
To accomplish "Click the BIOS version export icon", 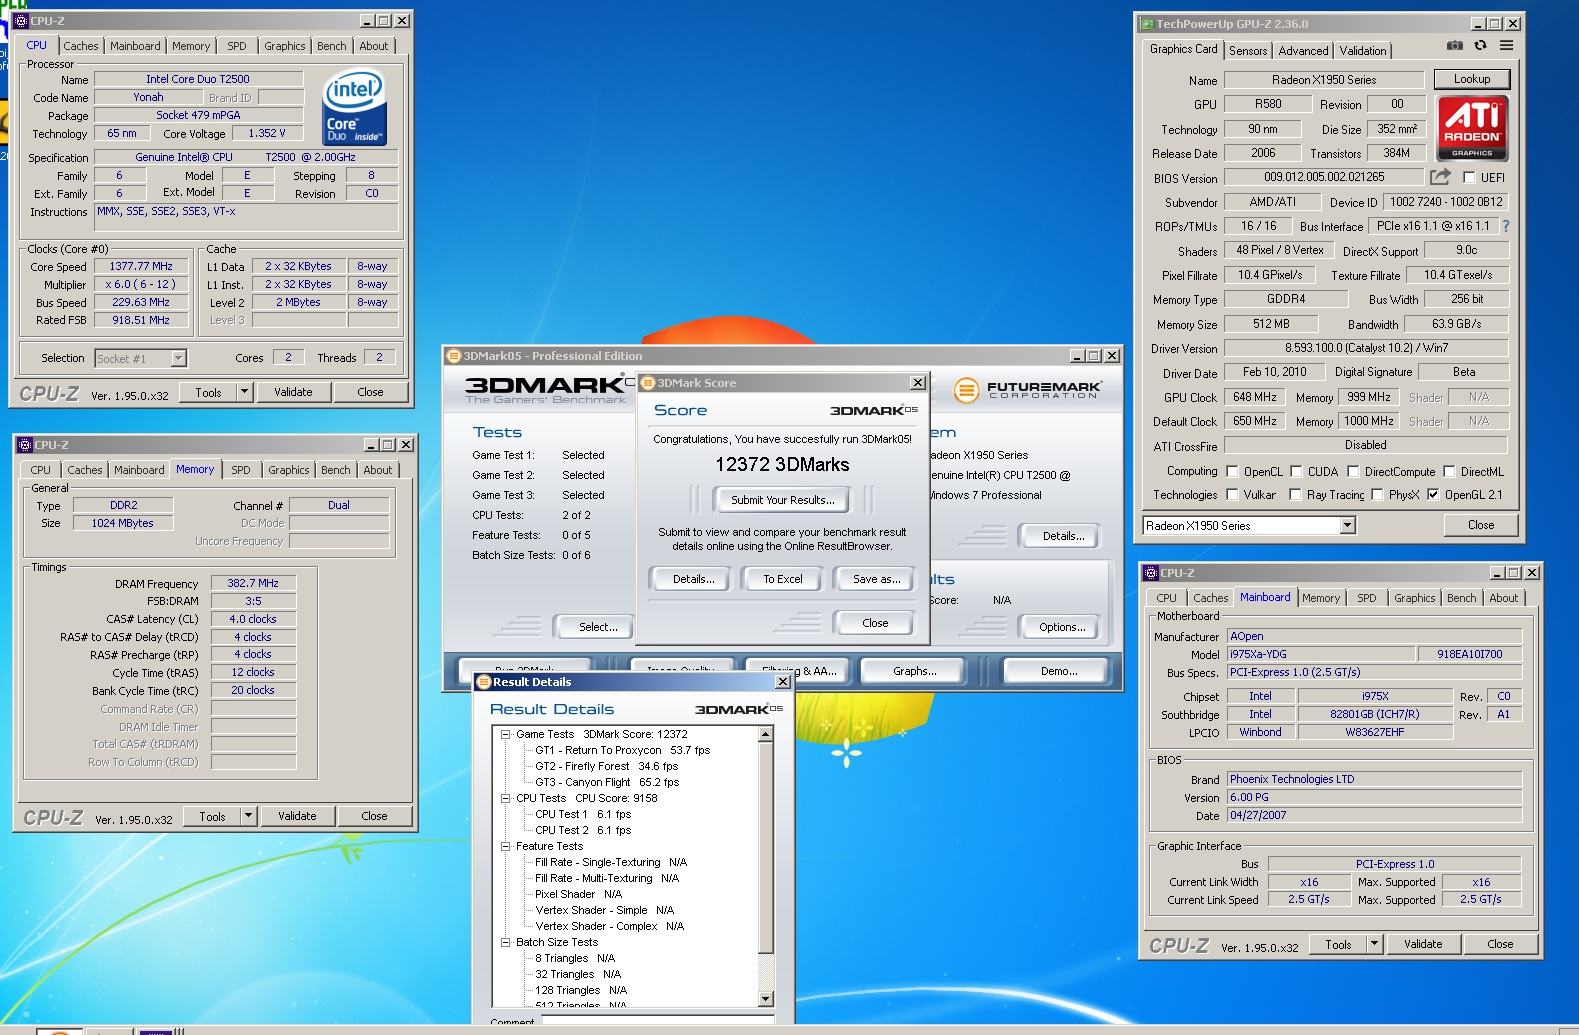I will click(x=1440, y=177).
